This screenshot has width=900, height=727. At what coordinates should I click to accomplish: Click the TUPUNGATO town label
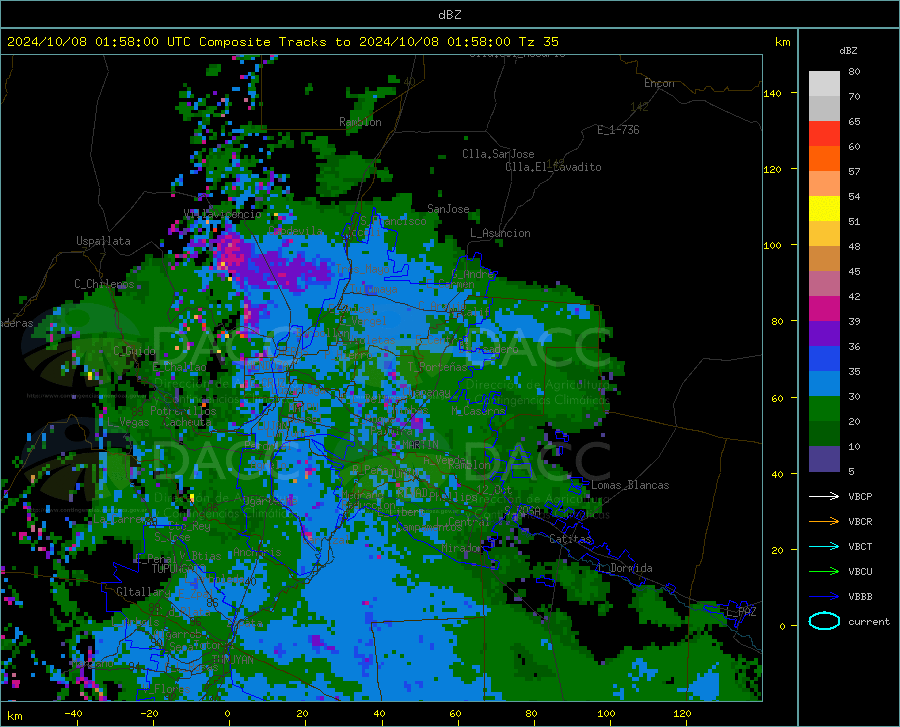(x=179, y=569)
